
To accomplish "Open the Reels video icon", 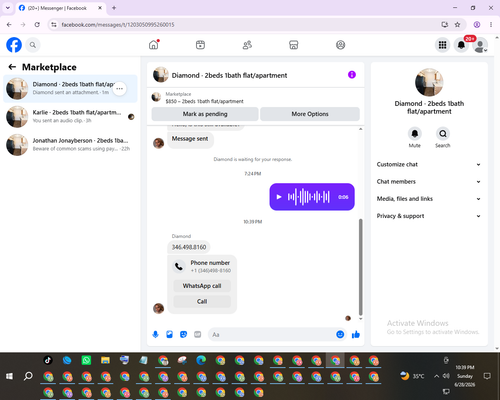I will (x=200, y=45).
